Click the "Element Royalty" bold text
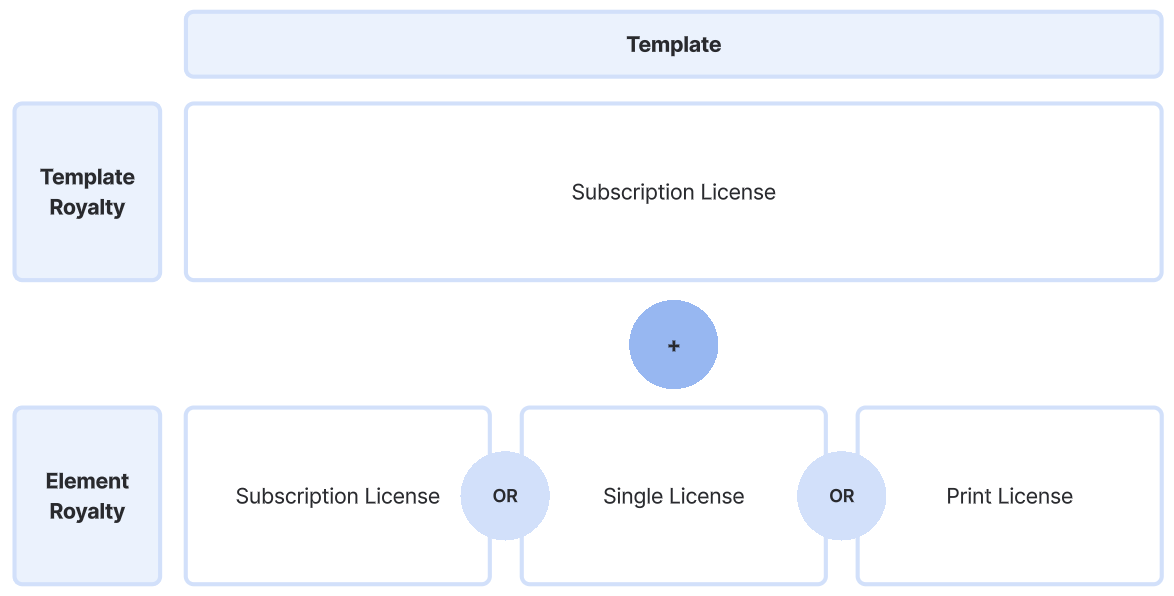 (x=87, y=496)
